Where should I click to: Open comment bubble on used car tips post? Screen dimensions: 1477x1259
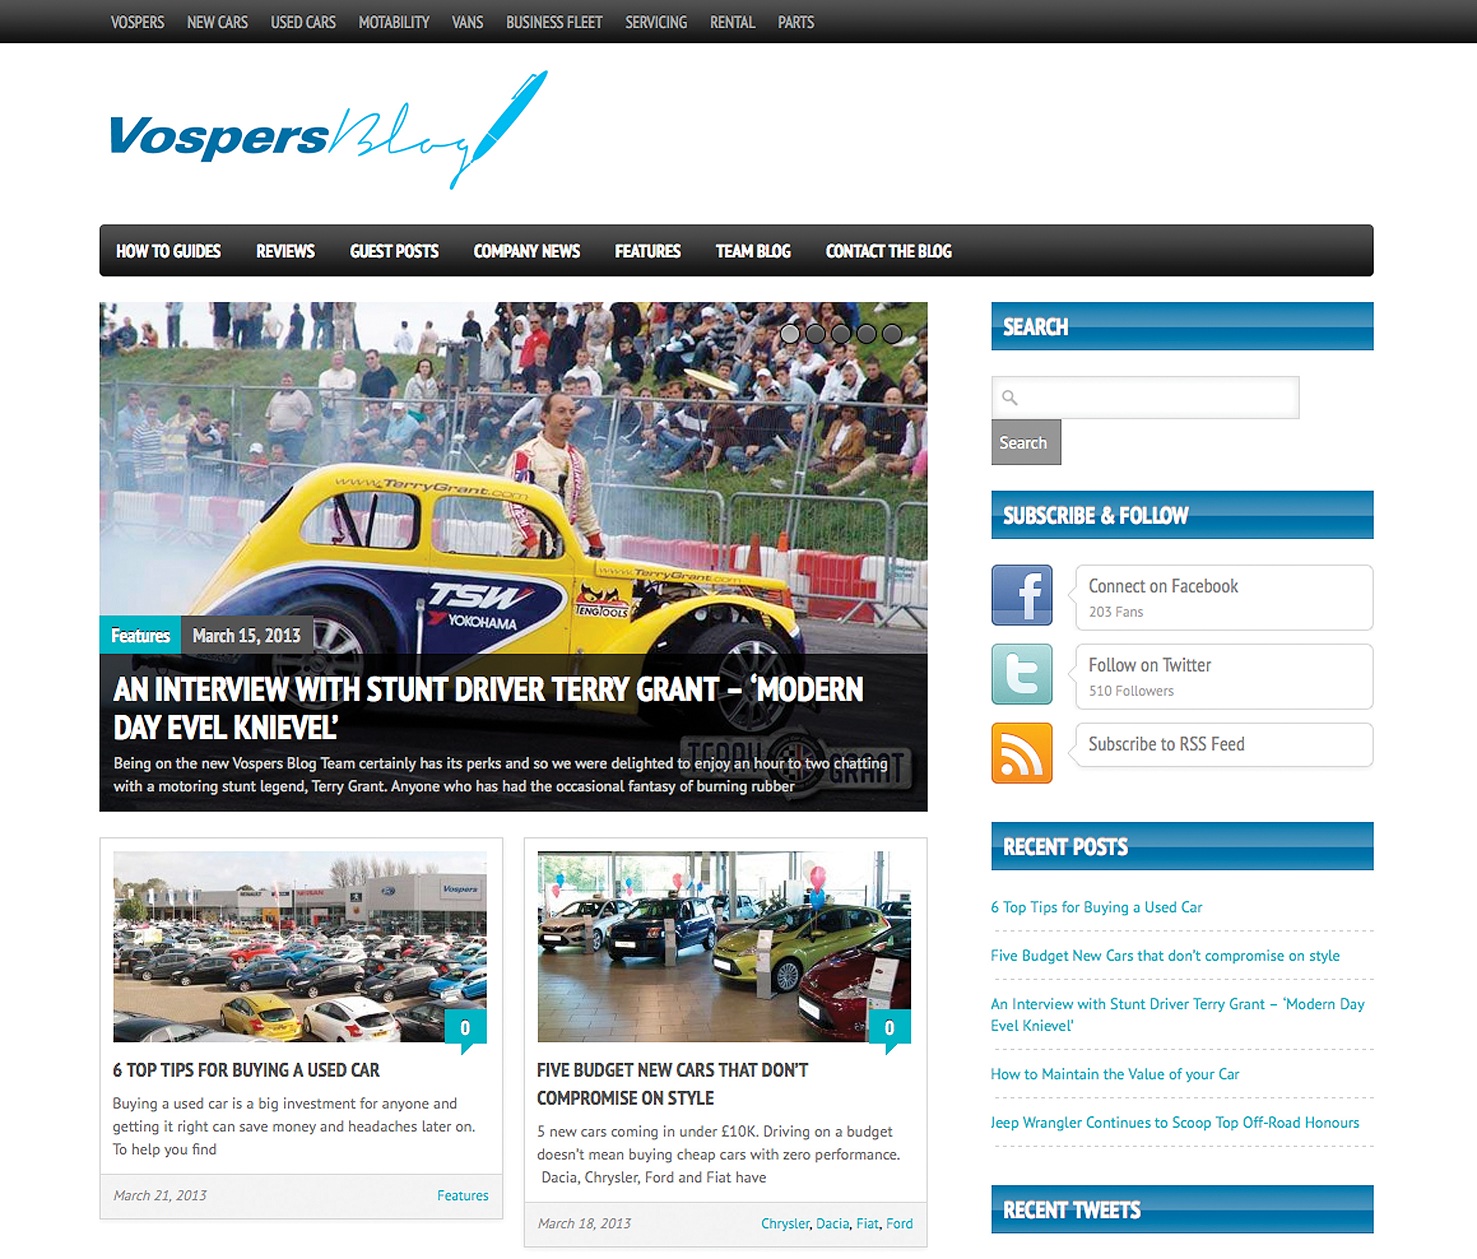pyautogui.click(x=465, y=1029)
